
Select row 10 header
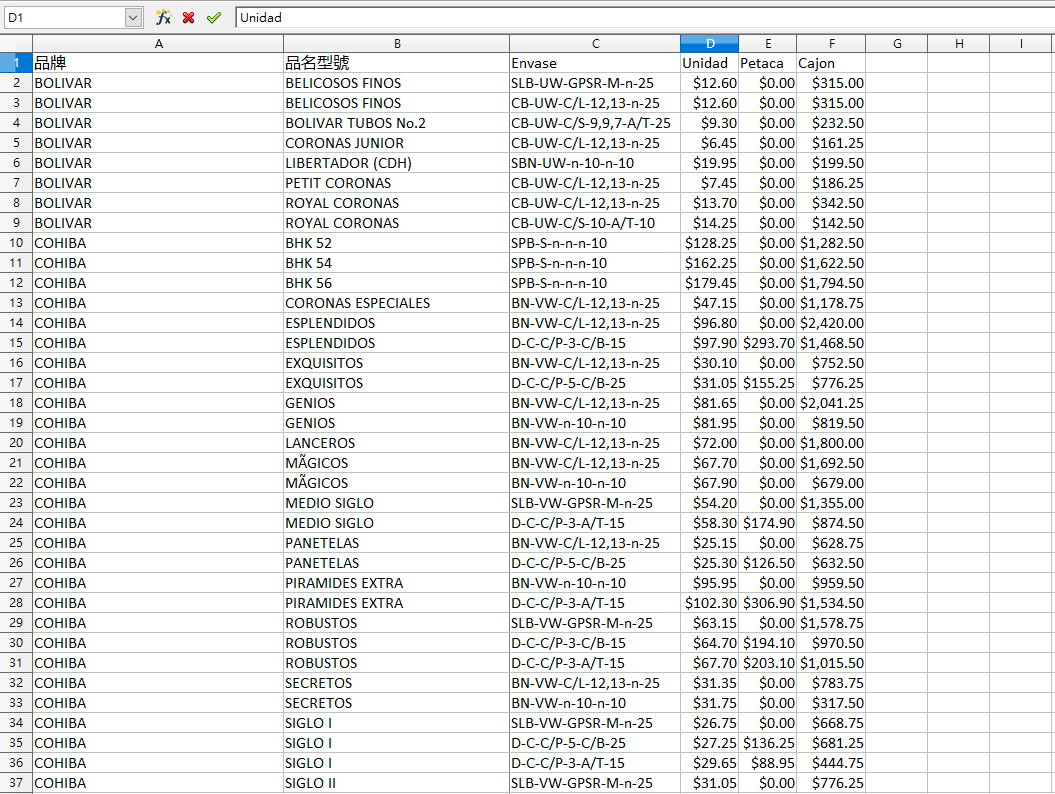(x=16, y=243)
